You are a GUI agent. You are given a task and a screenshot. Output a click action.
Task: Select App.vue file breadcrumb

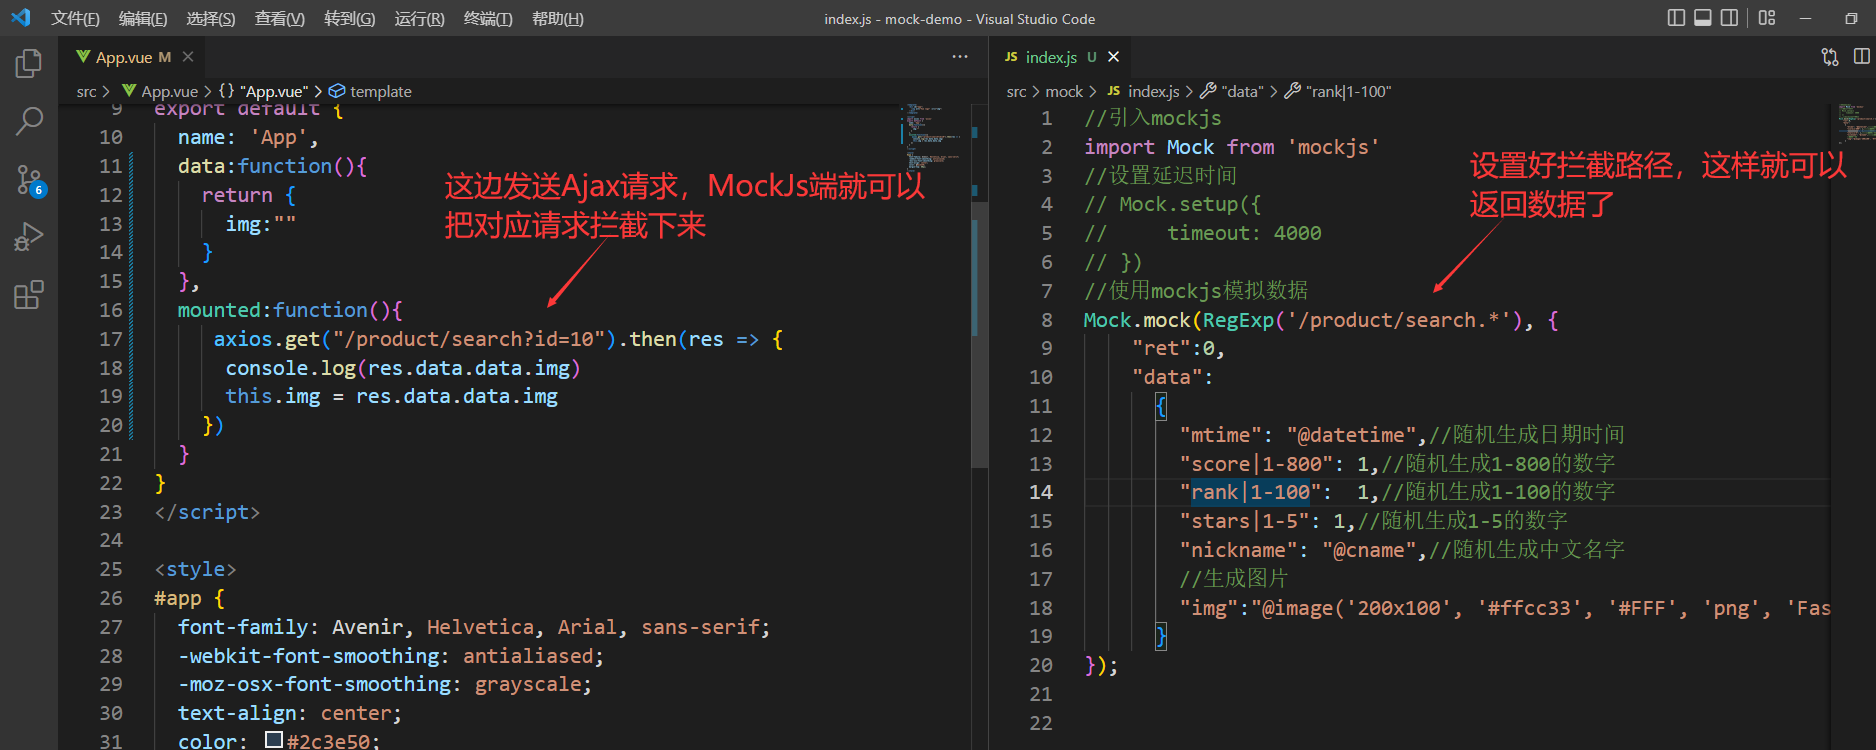coord(160,91)
